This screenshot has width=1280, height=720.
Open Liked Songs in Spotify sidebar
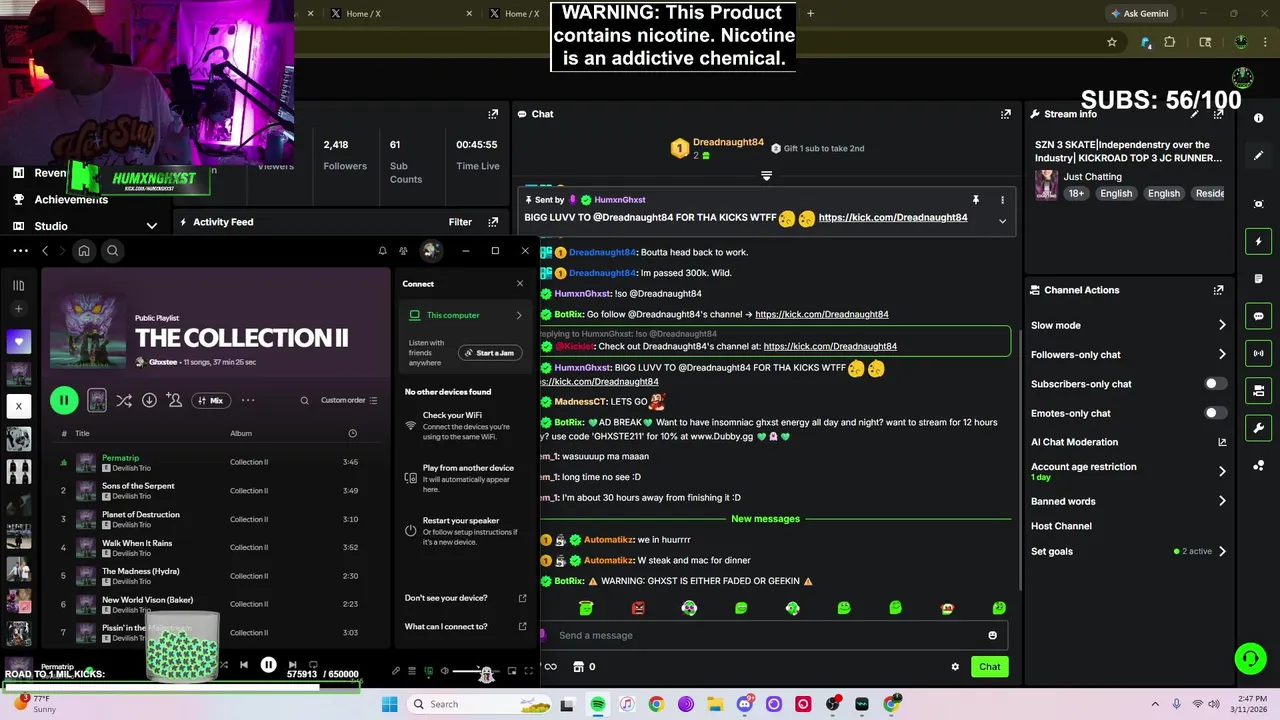(x=18, y=342)
